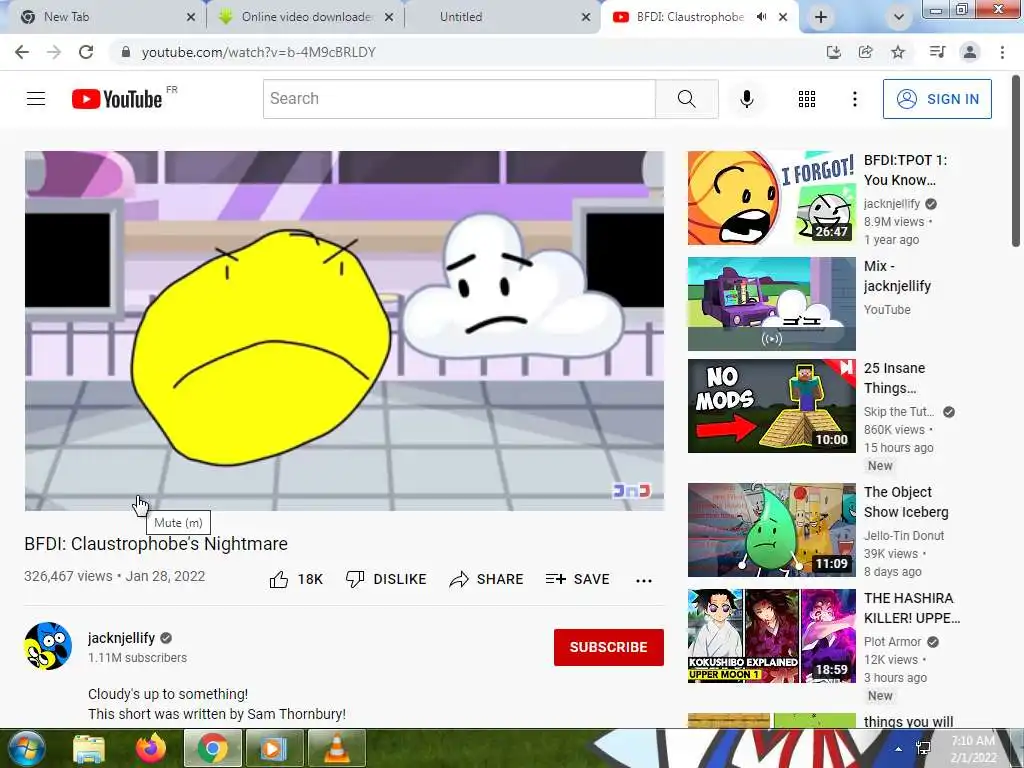Image resolution: width=1024 pixels, height=768 pixels.
Task: Start voice search with microphone icon
Action: coord(746,99)
